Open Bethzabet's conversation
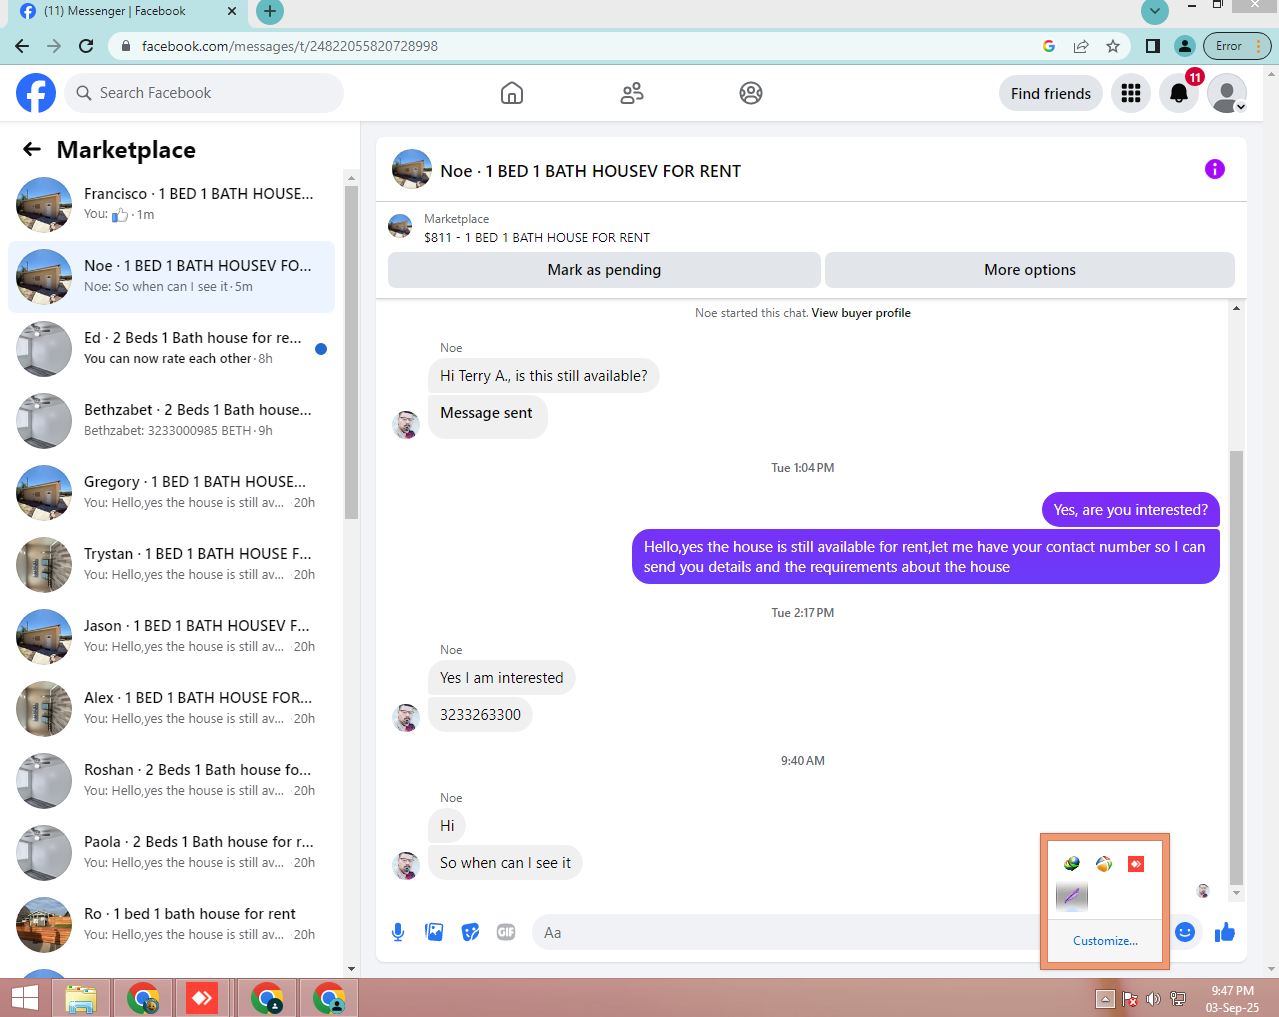 coord(171,421)
